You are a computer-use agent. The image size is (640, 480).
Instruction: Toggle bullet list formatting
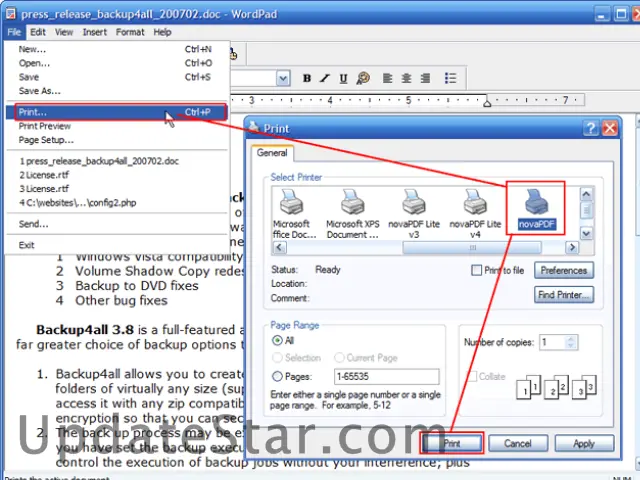(x=450, y=78)
